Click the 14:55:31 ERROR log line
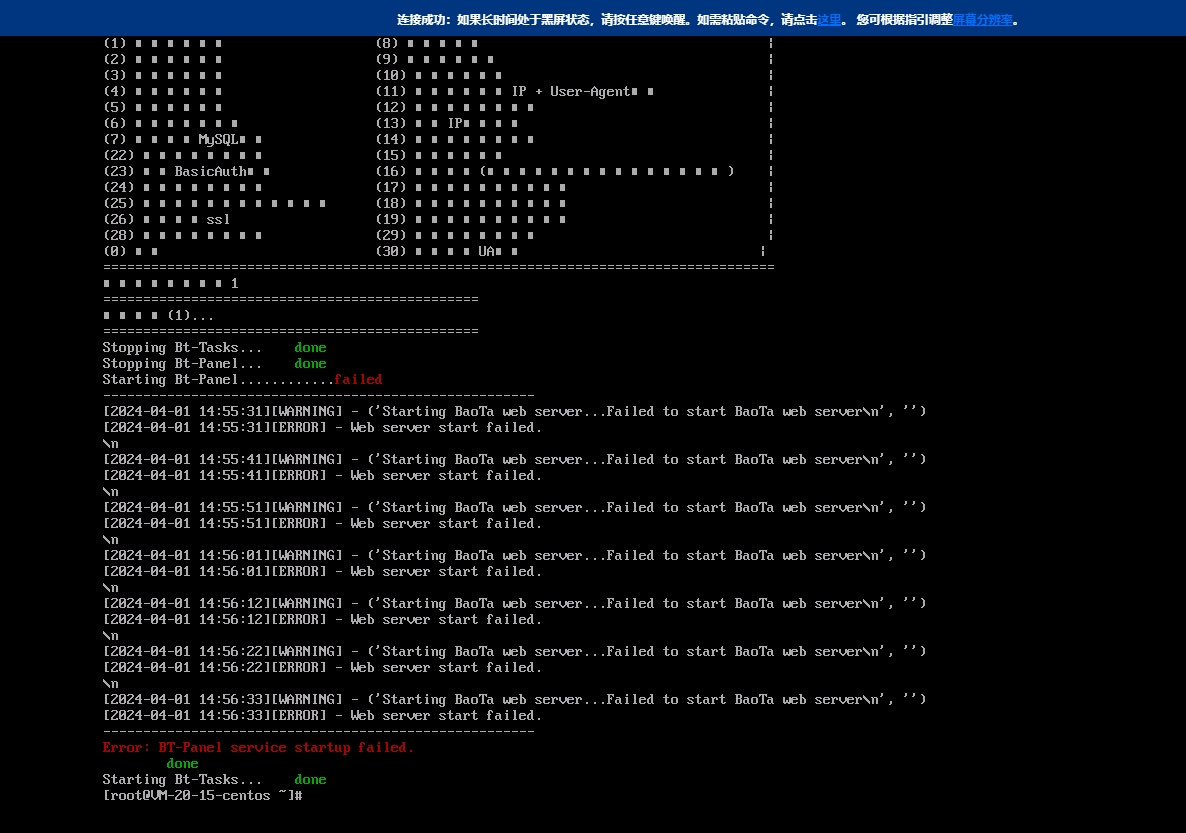Screen dimensions: 1186x833 [x=322, y=427]
